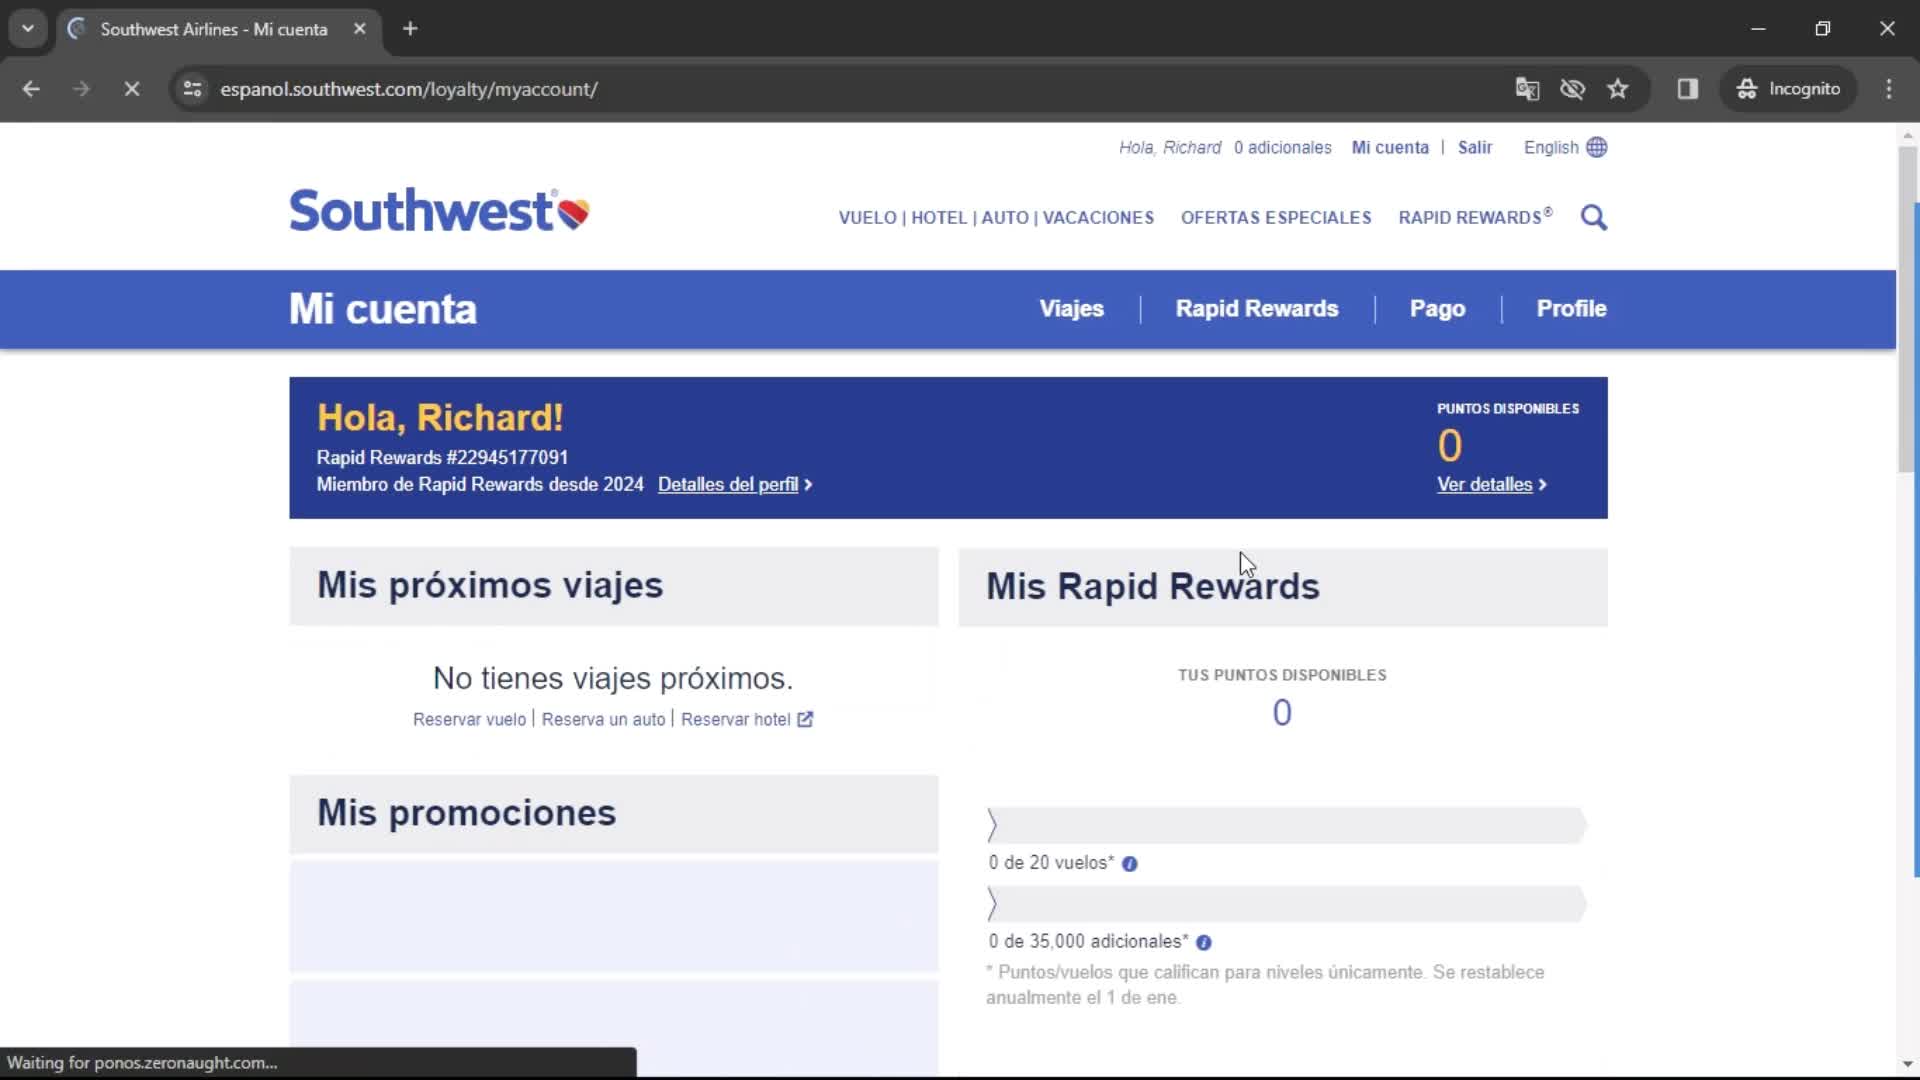Click the info icon next to 20 vuelos

point(1130,862)
